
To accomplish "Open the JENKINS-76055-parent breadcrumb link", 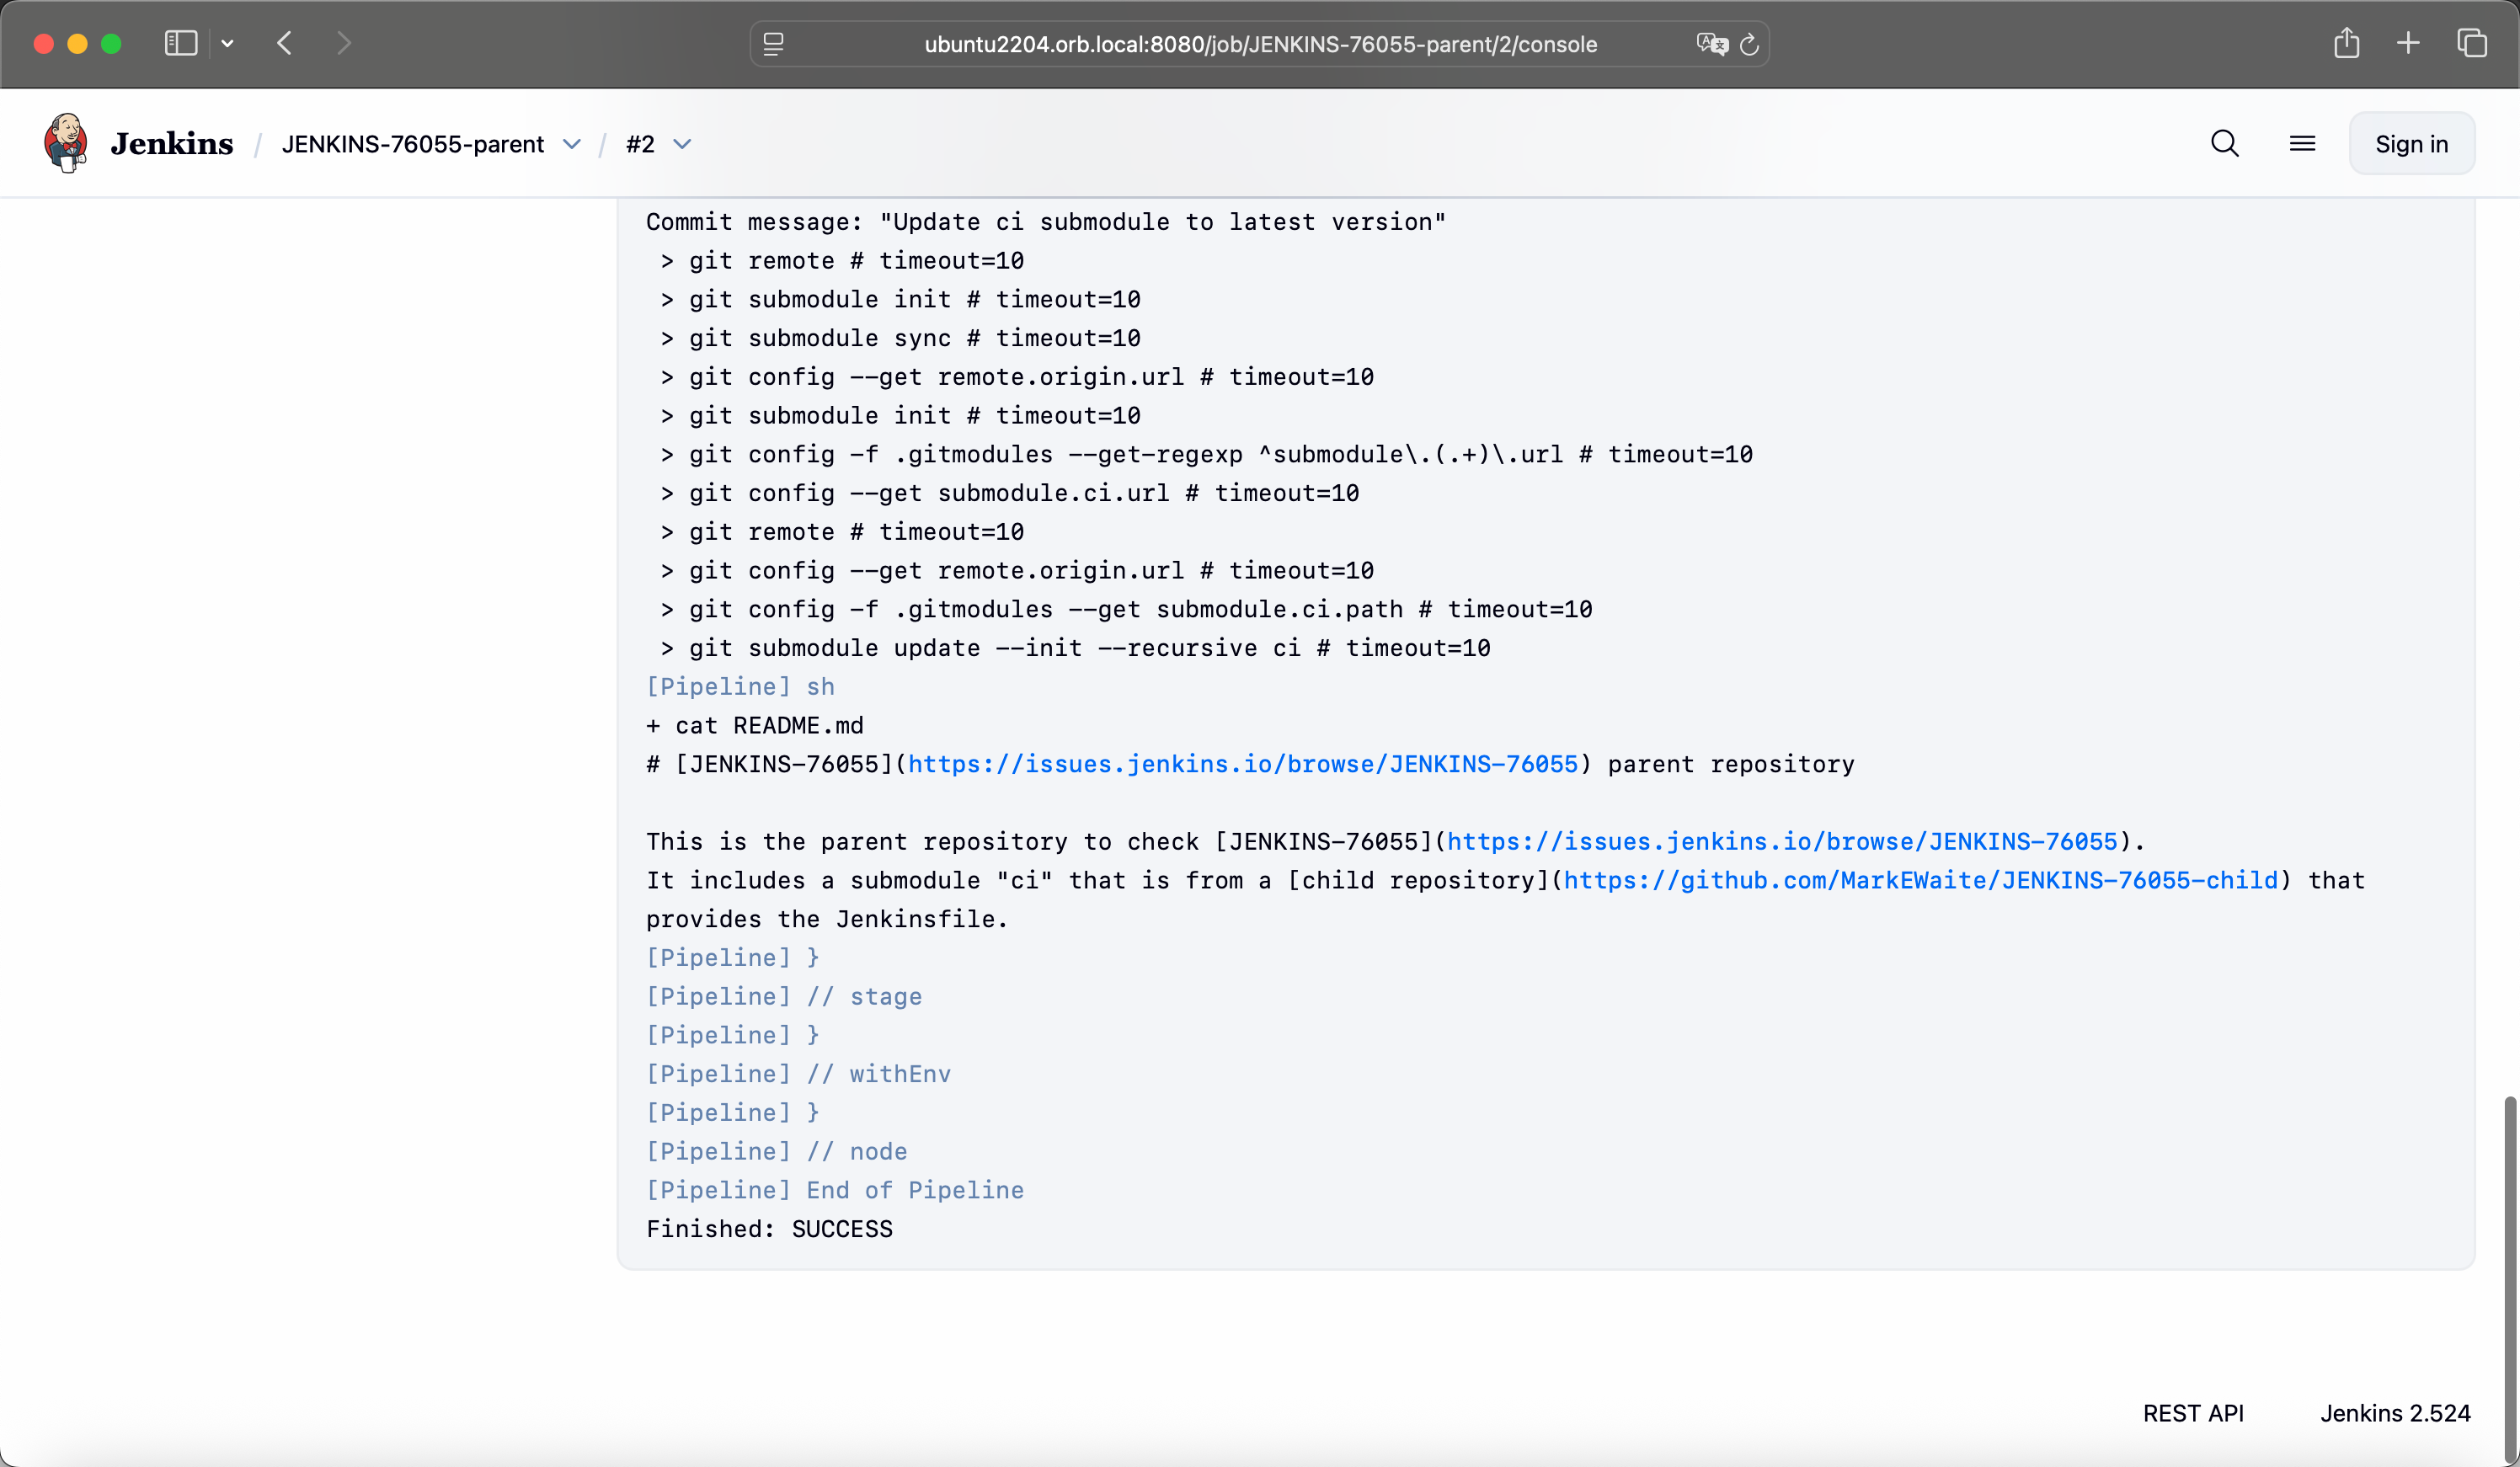I will tap(413, 144).
